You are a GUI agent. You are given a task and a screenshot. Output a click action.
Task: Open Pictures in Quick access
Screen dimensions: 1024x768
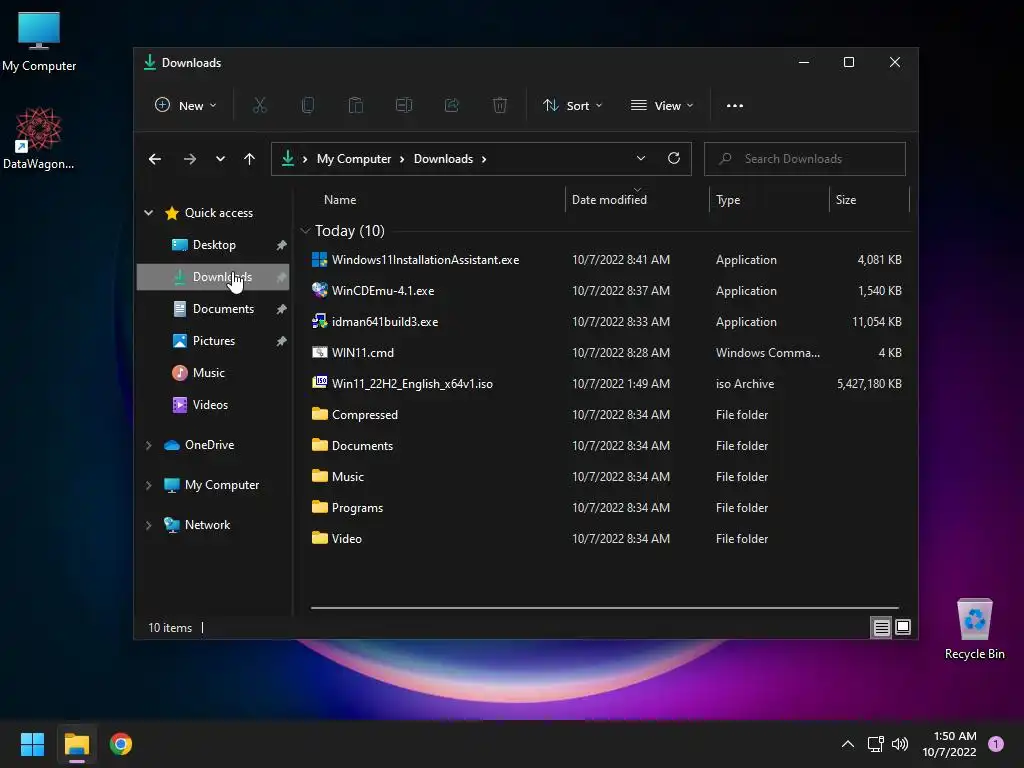213,341
